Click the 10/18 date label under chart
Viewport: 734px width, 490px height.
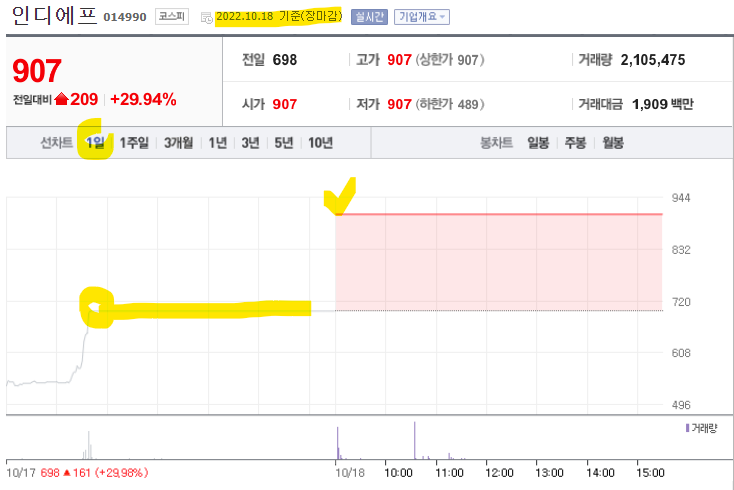[x=350, y=473]
